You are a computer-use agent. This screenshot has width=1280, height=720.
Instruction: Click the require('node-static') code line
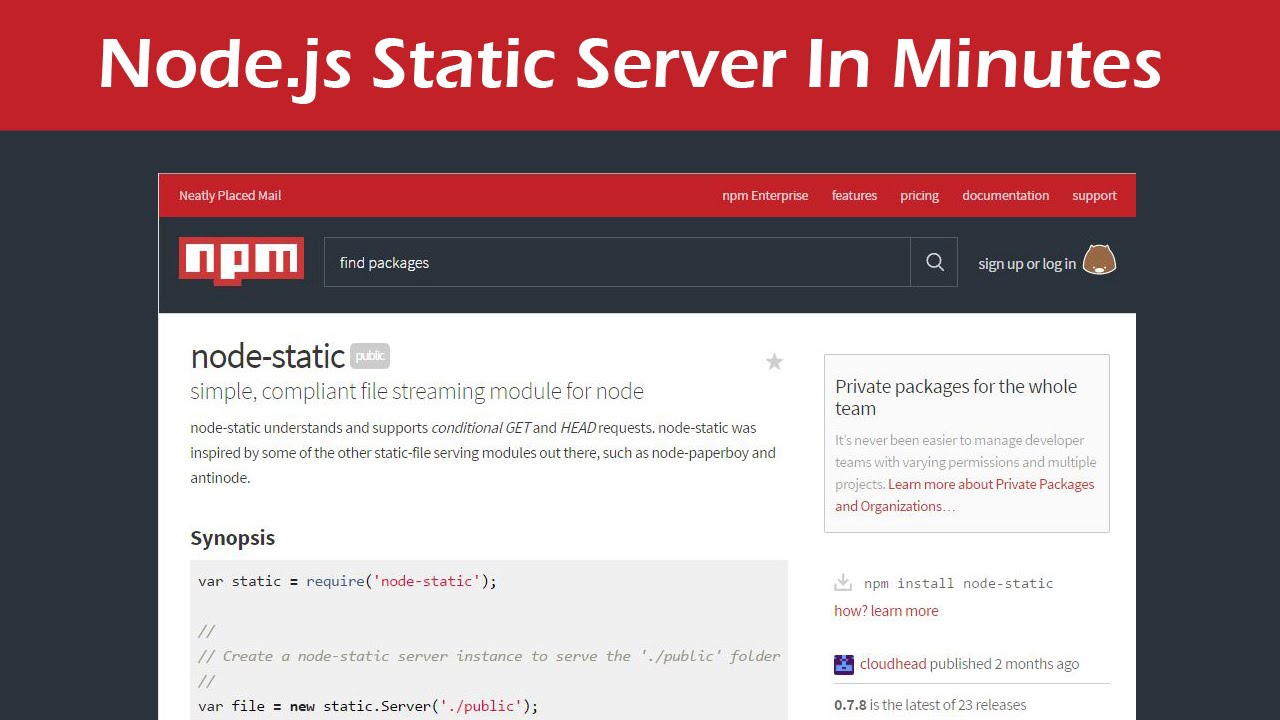pos(347,581)
